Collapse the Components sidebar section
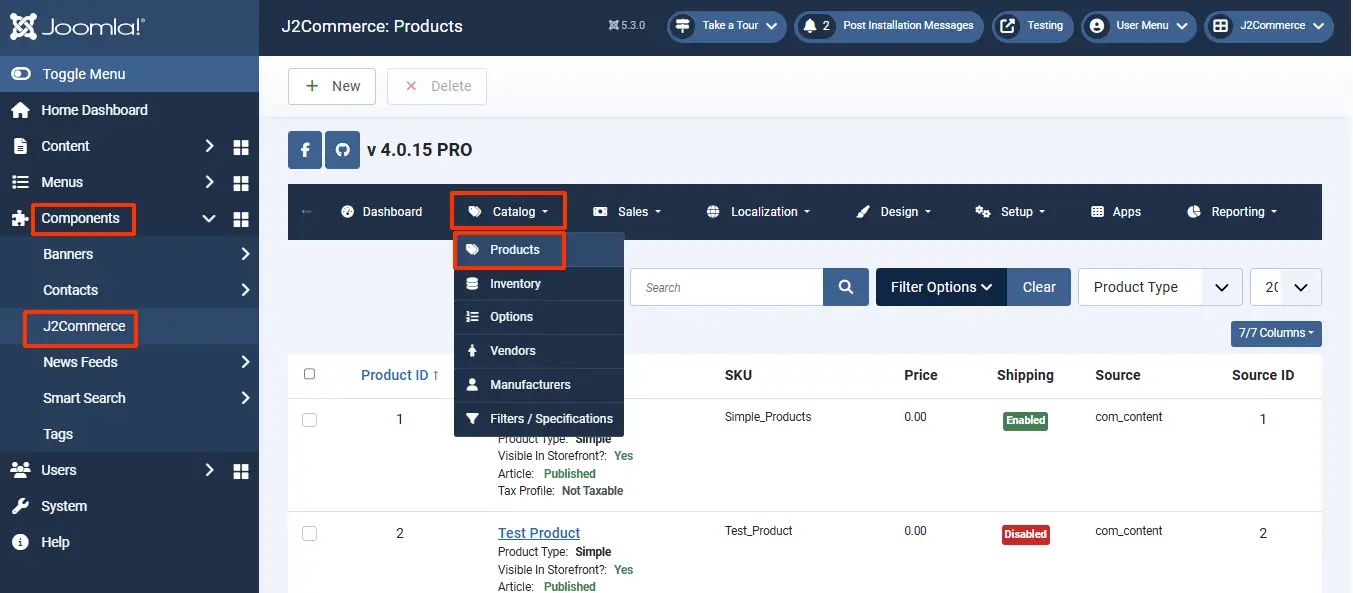This screenshot has height=593, width=1353. pyautogui.click(x=209, y=218)
